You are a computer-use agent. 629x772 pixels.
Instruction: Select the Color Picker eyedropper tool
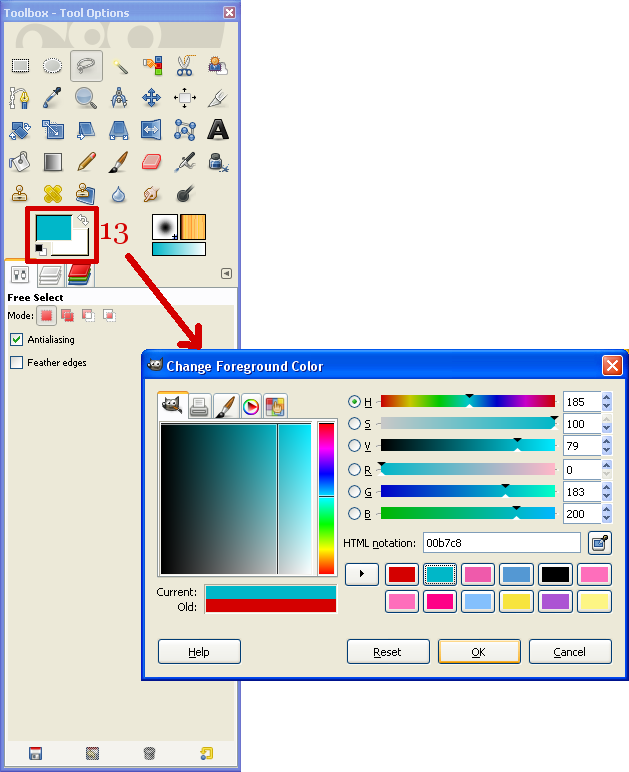click(53, 98)
